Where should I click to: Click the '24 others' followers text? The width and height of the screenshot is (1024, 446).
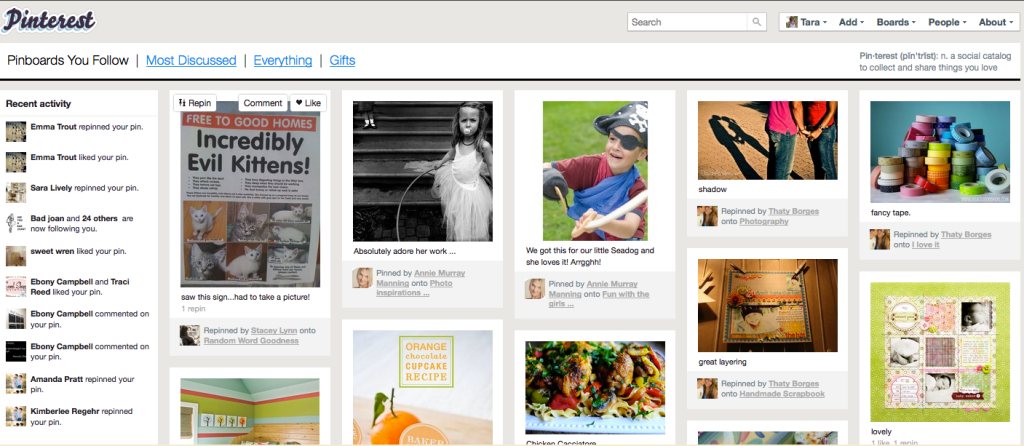pos(101,219)
